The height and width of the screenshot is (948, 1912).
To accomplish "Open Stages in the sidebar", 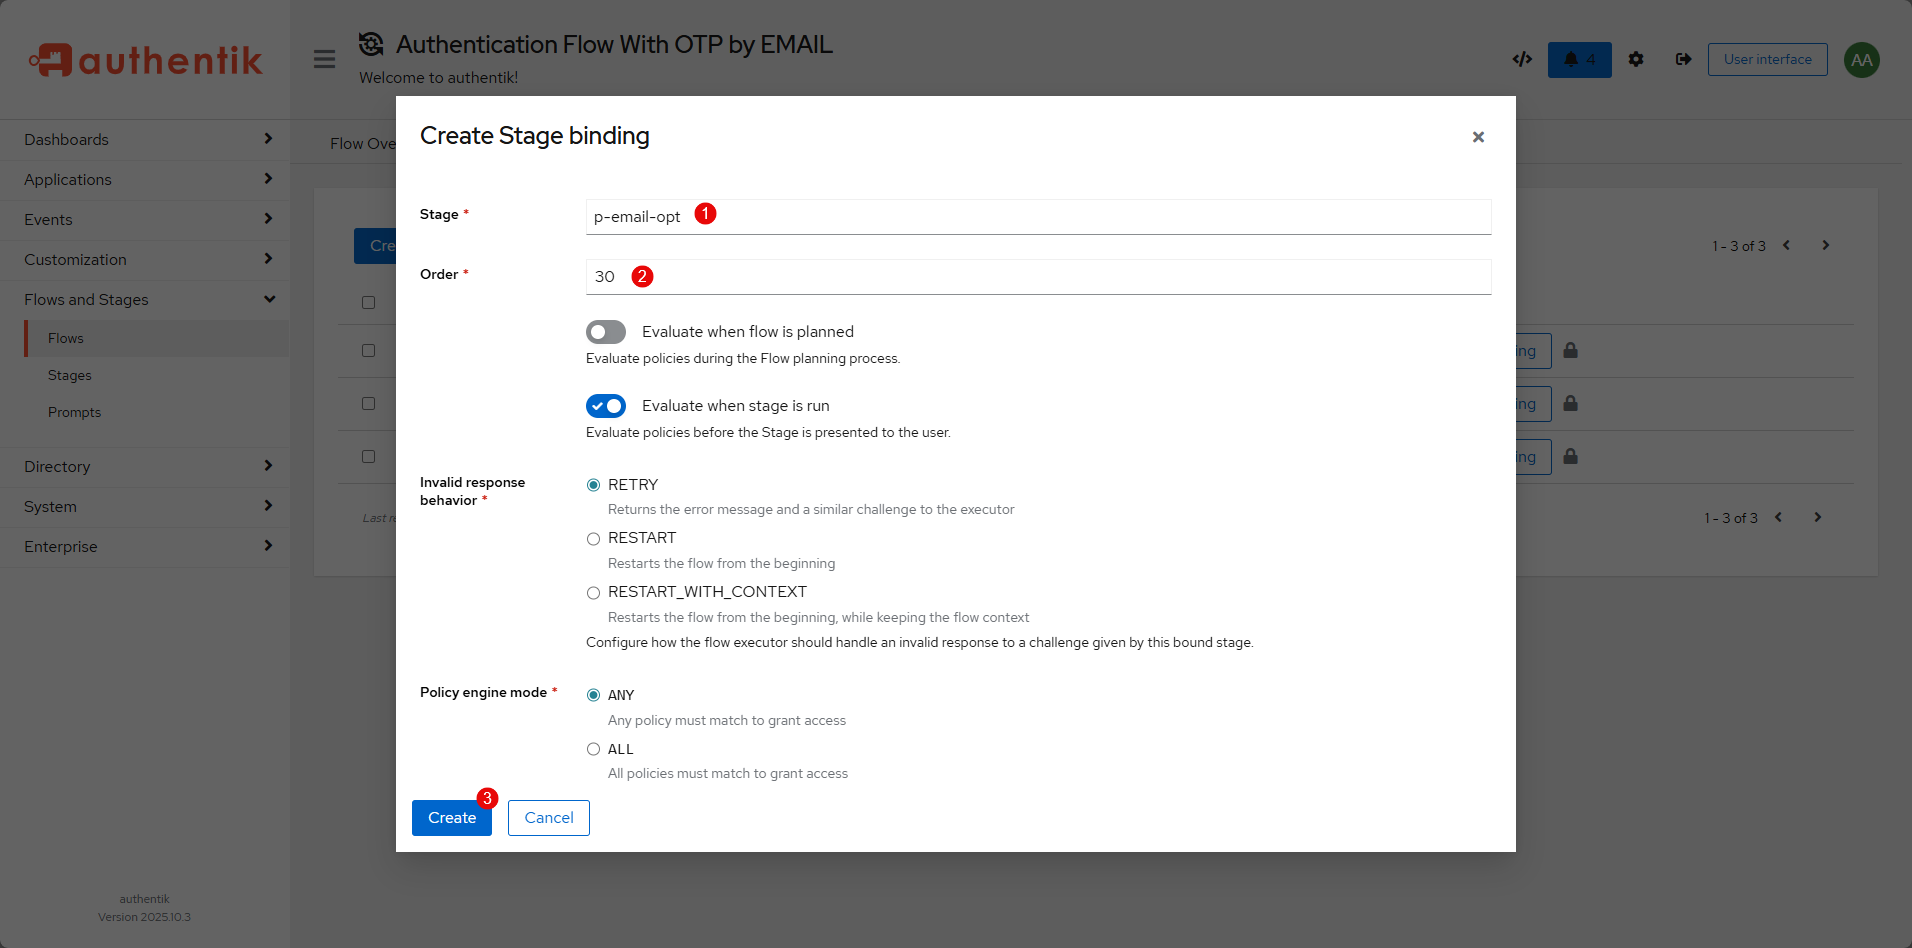I will coord(70,376).
